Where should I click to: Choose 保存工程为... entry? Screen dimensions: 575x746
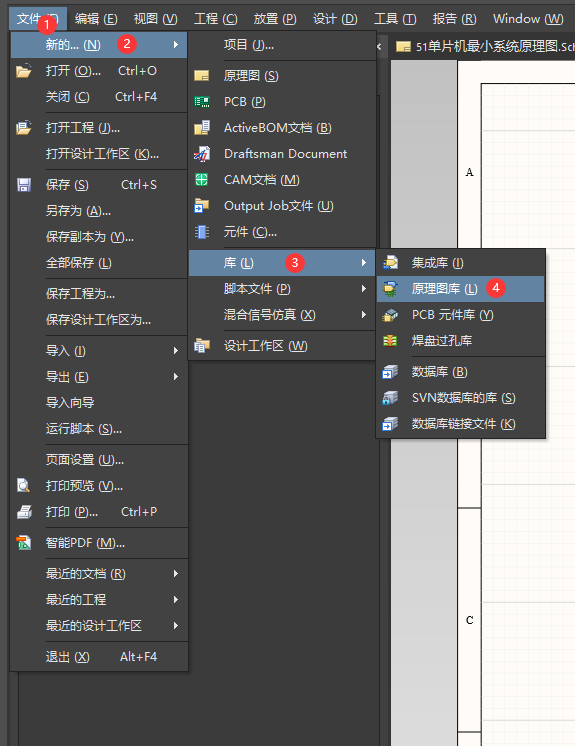[x=99, y=294]
